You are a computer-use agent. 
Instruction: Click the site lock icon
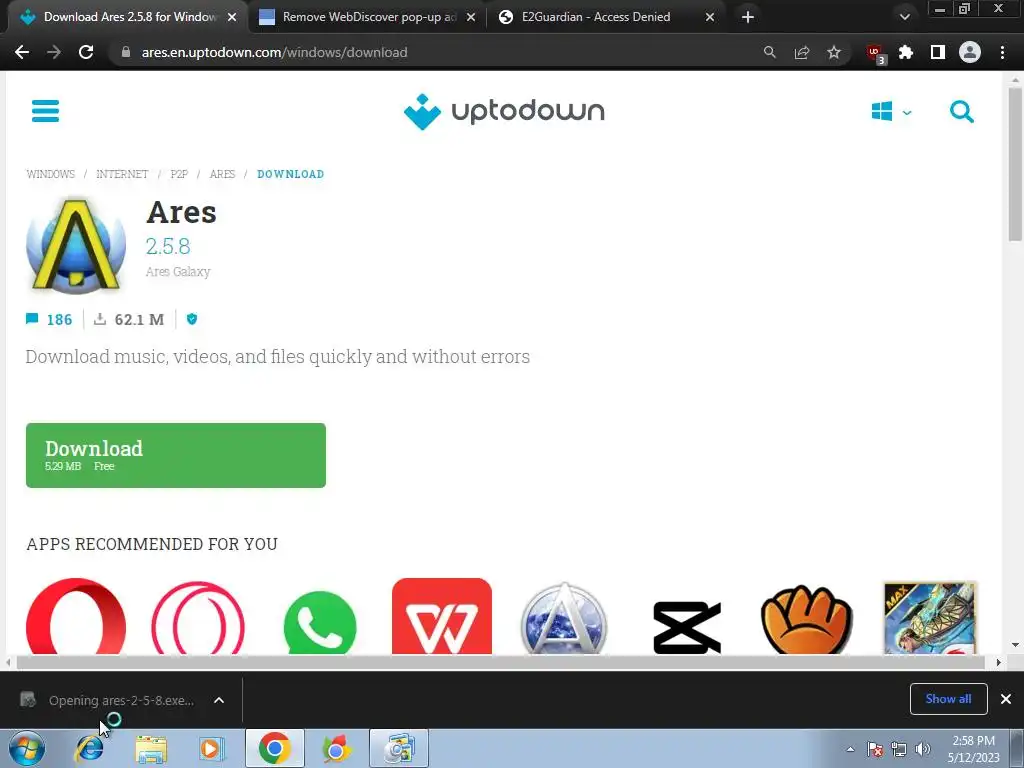click(126, 52)
